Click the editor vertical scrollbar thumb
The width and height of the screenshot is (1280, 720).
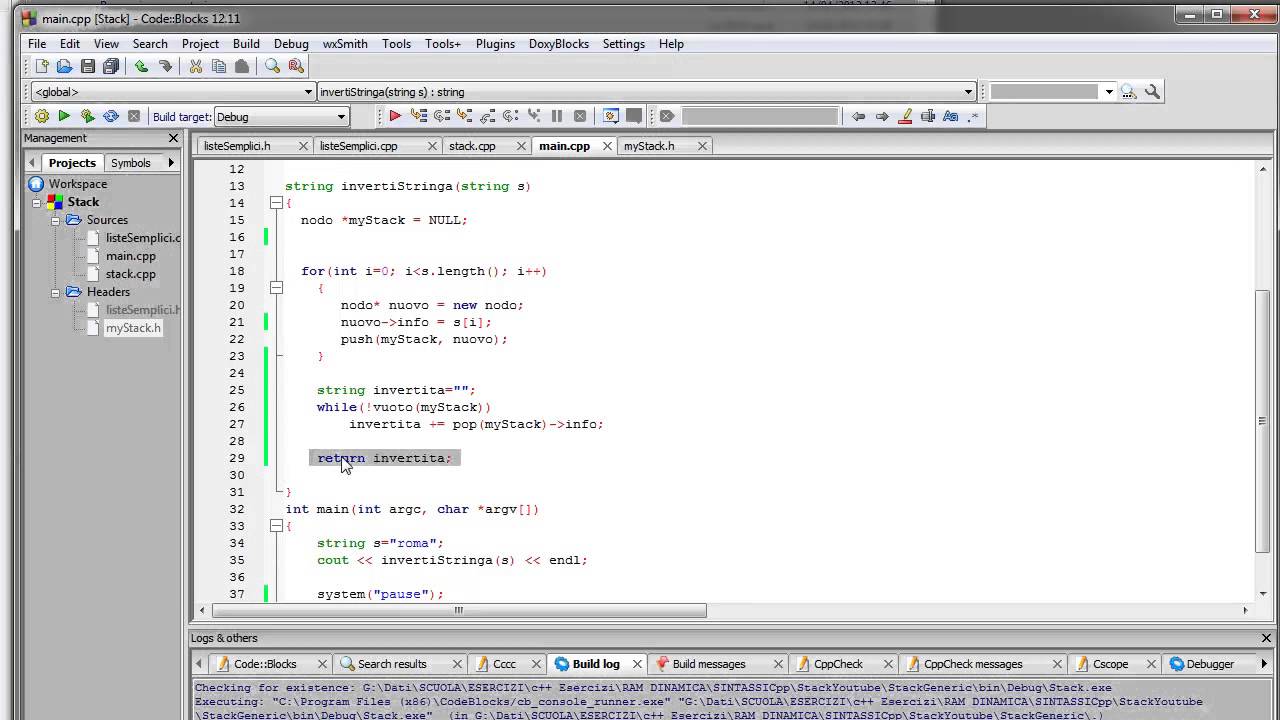pos(1262,420)
